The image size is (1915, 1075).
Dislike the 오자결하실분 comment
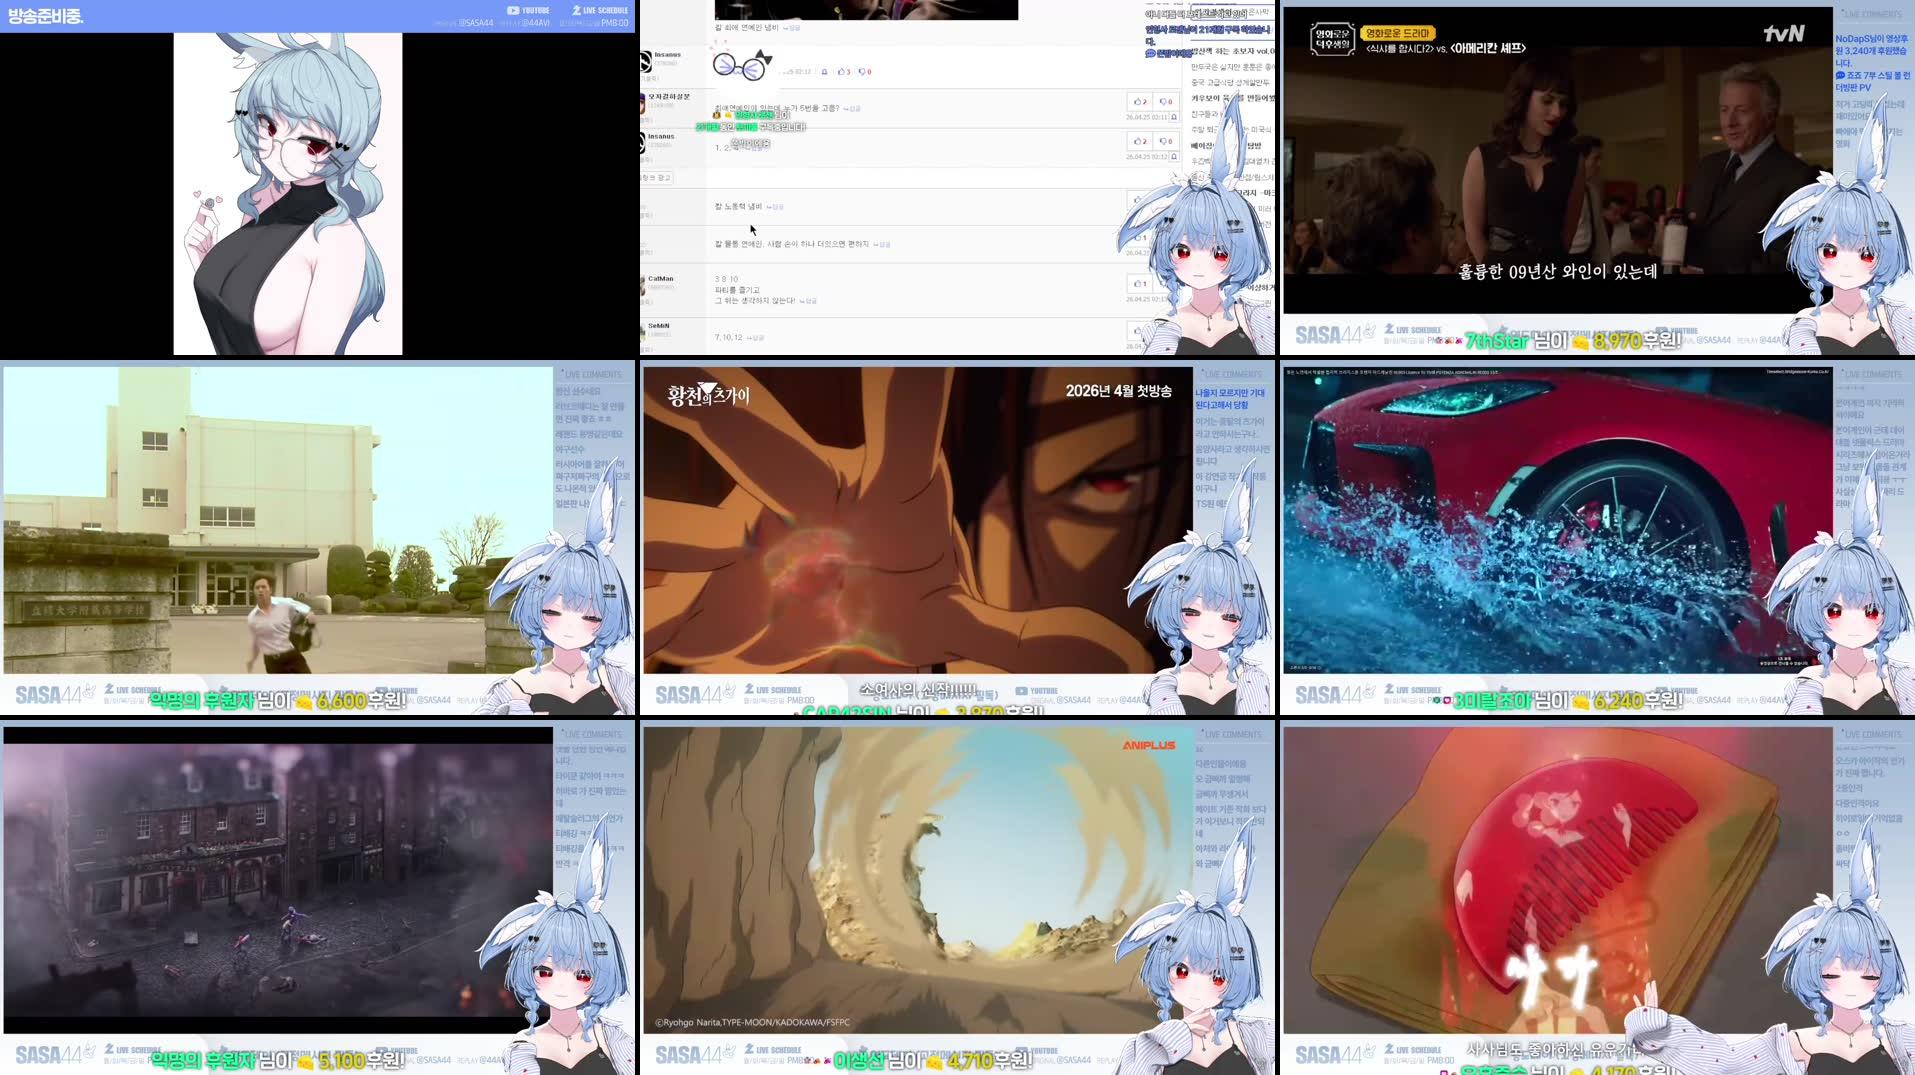pyautogui.click(x=1165, y=102)
